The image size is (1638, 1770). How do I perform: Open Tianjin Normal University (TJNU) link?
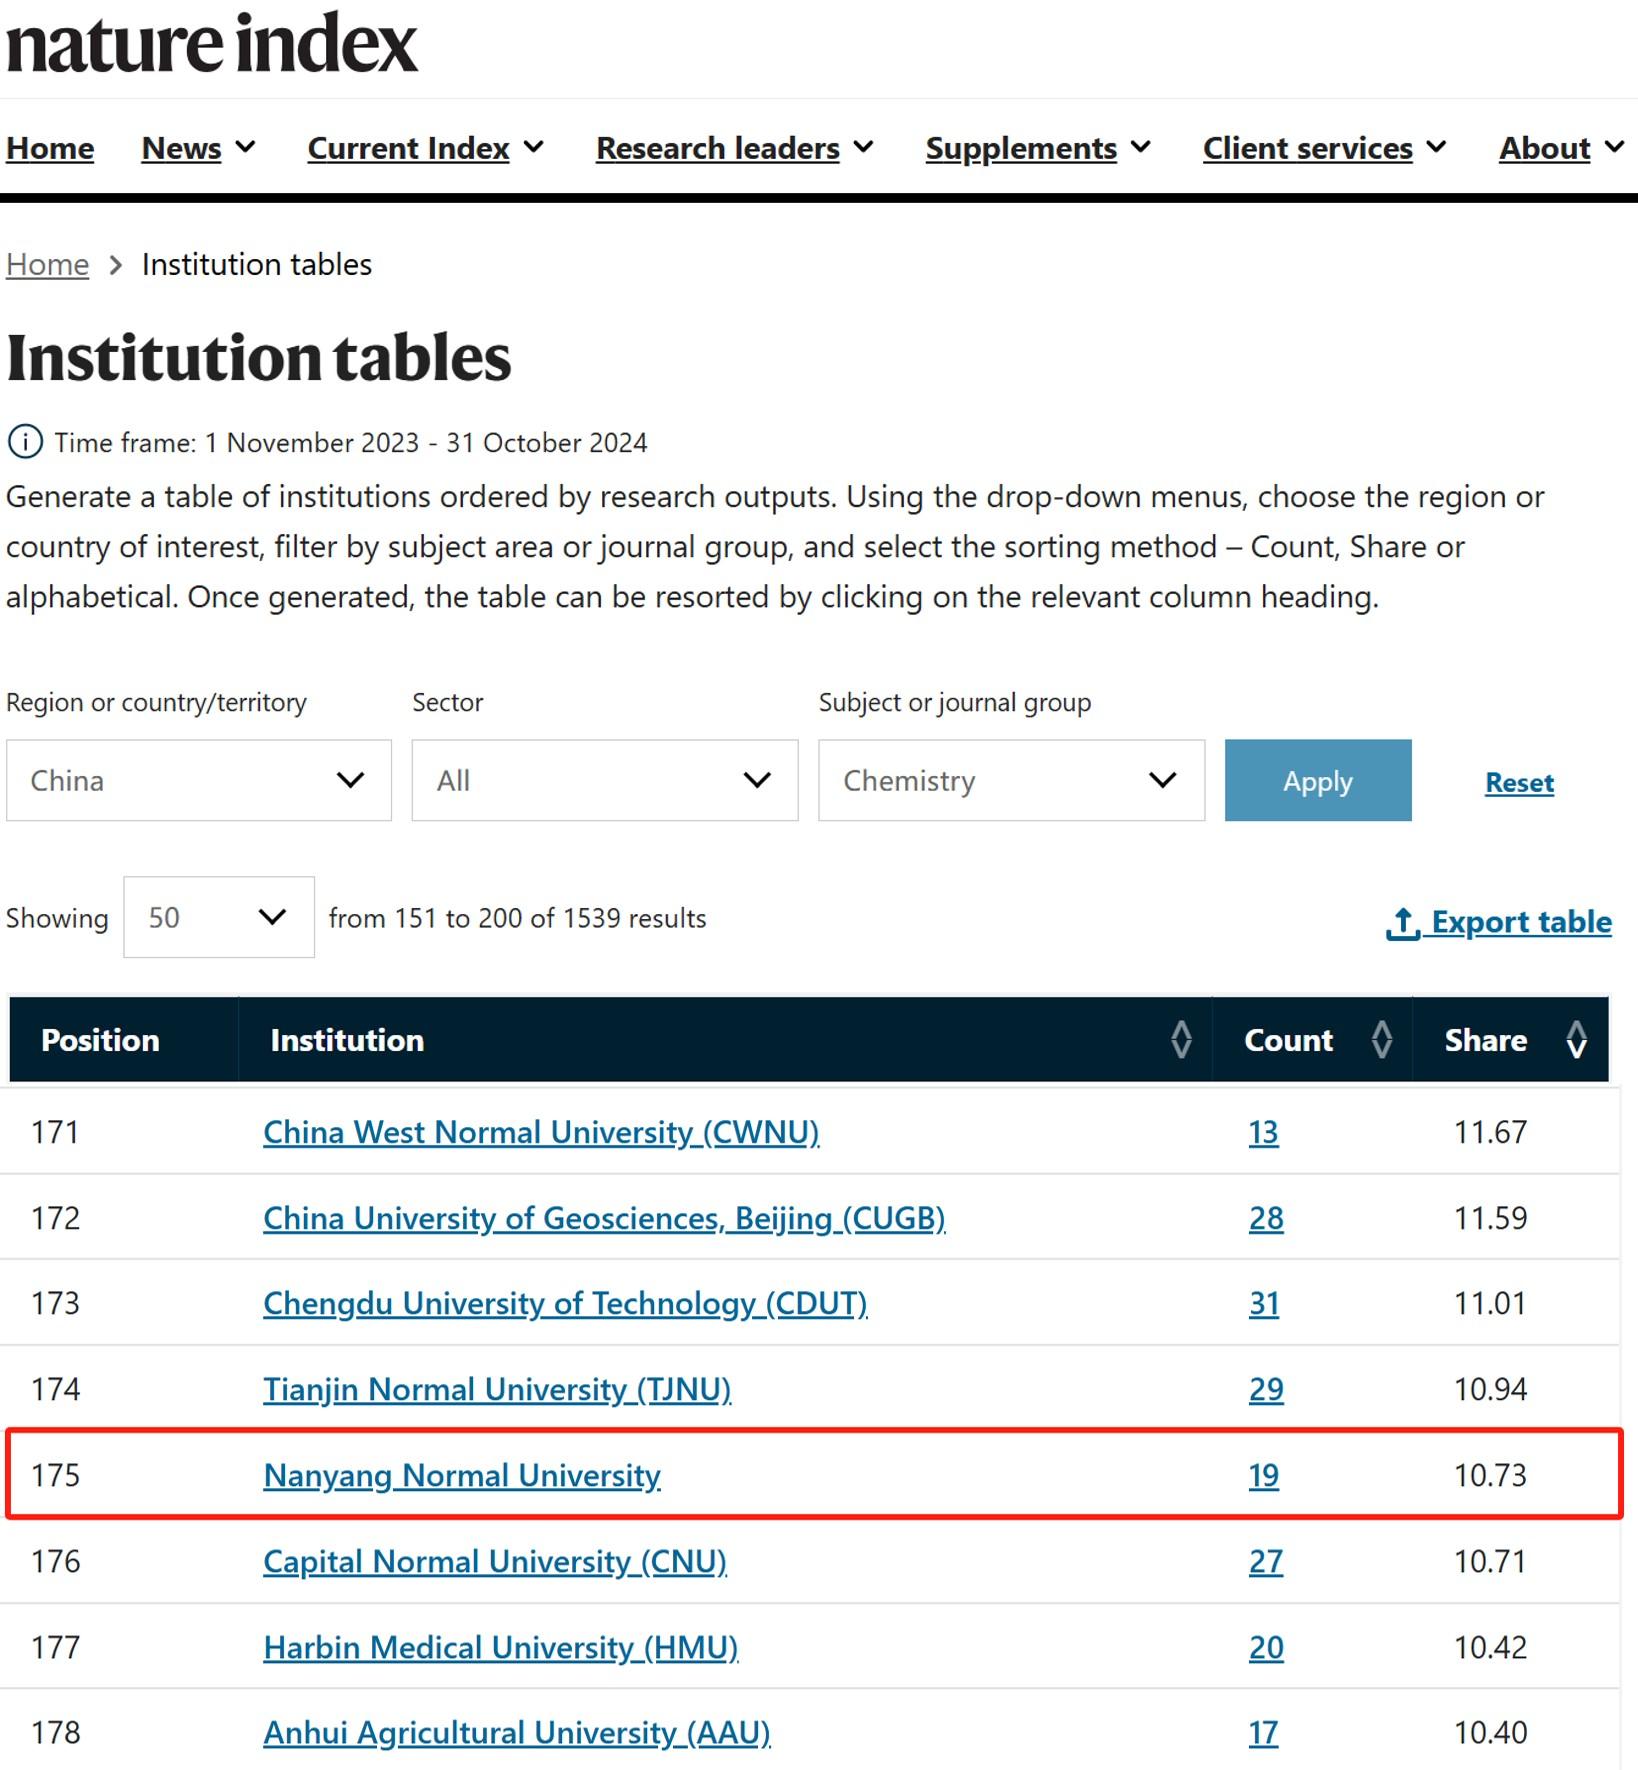click(497, 1389)
